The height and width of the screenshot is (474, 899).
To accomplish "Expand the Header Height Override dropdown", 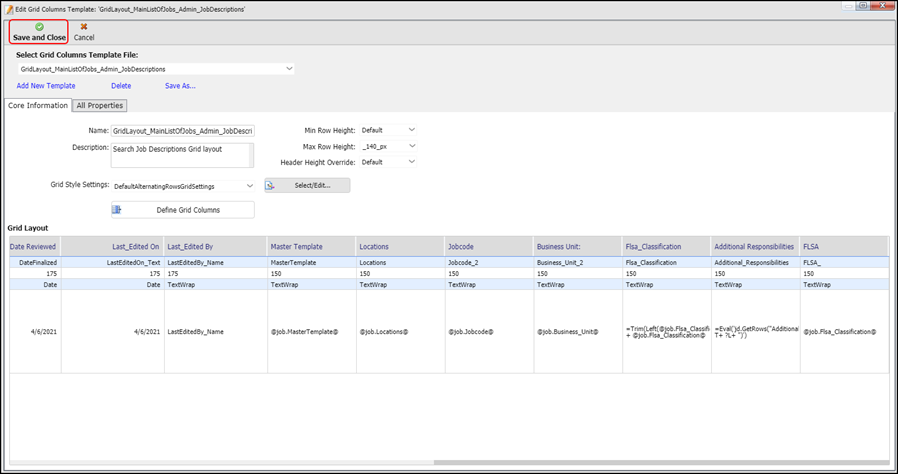I will [411, 162].
